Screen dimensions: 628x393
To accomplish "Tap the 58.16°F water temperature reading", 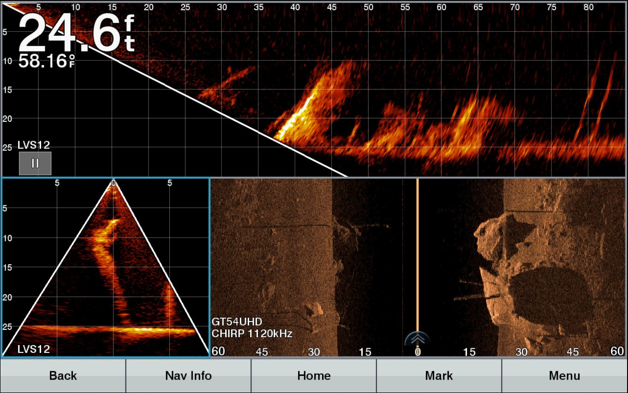I will (x=46, y=61).
